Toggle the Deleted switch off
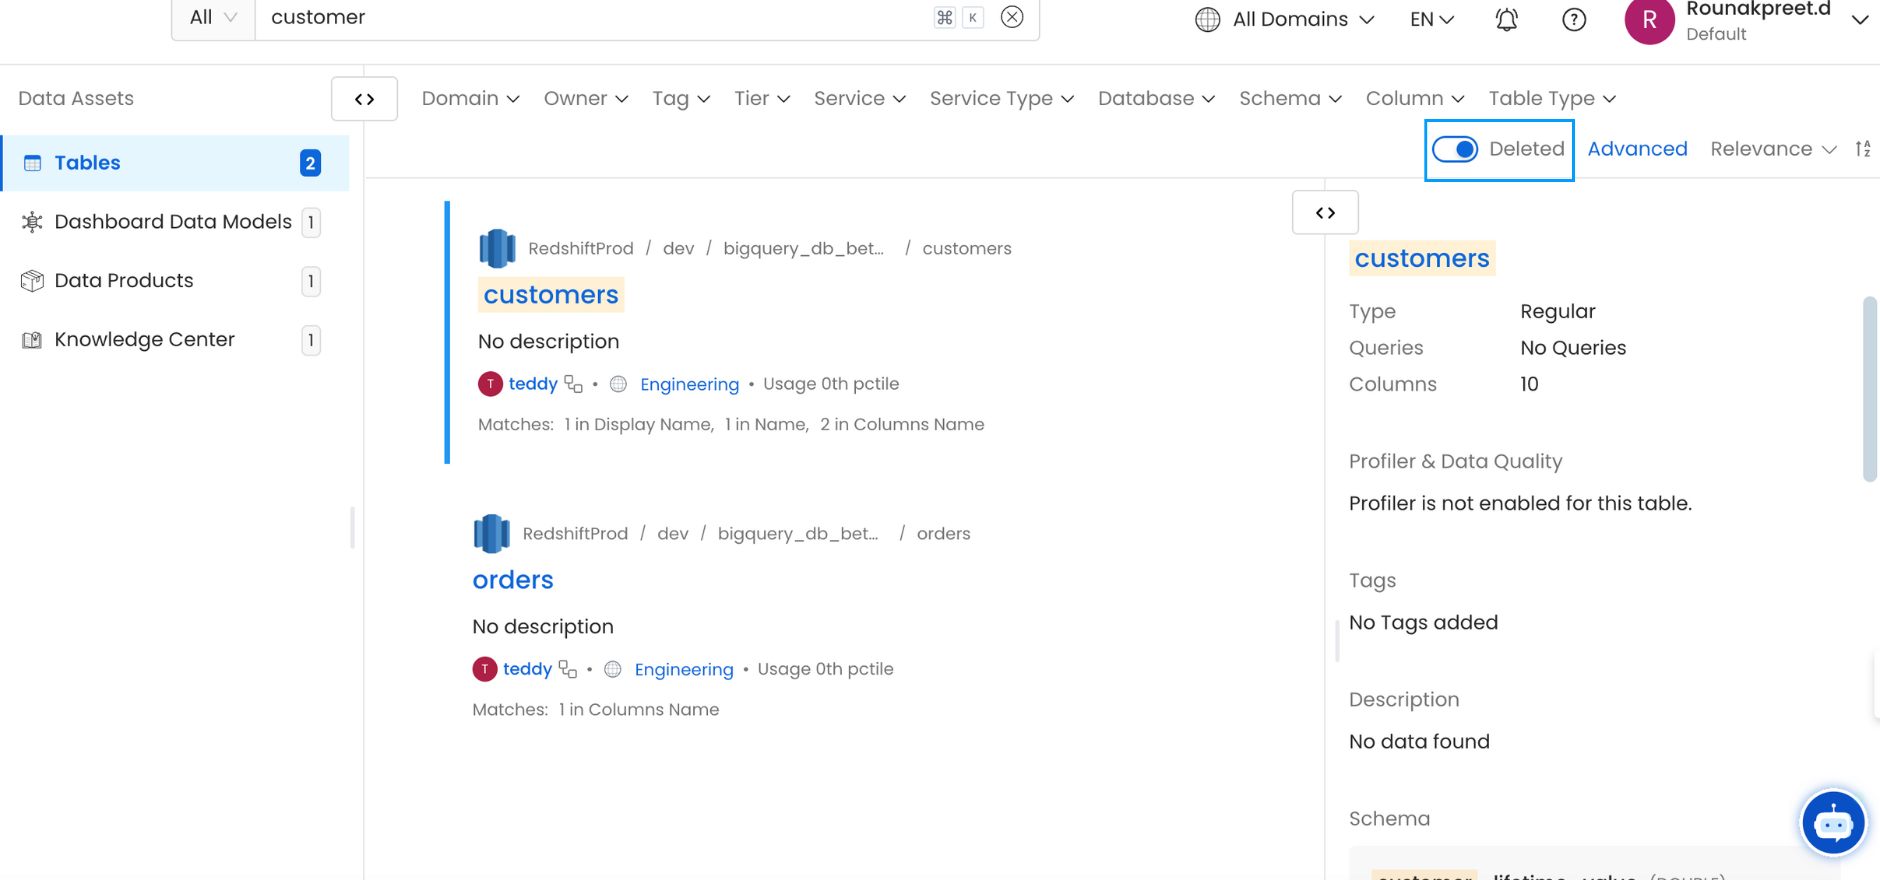Image resolution: width=1880 pixels, height=880 pixels. (1455, 150)
